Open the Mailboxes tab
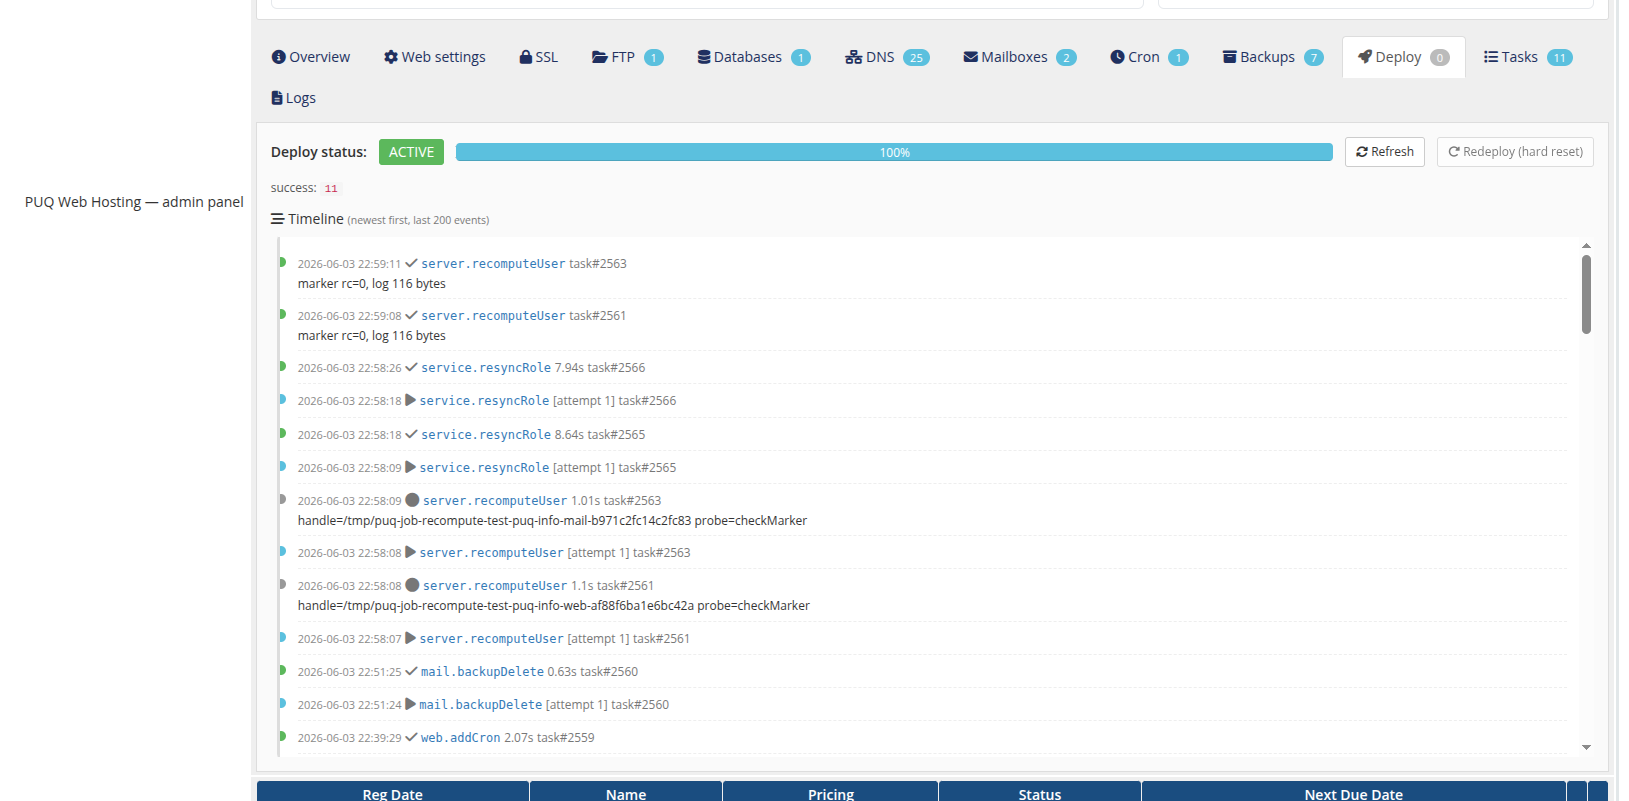Screen dimensions: 1629x801 pos(1020,57)
